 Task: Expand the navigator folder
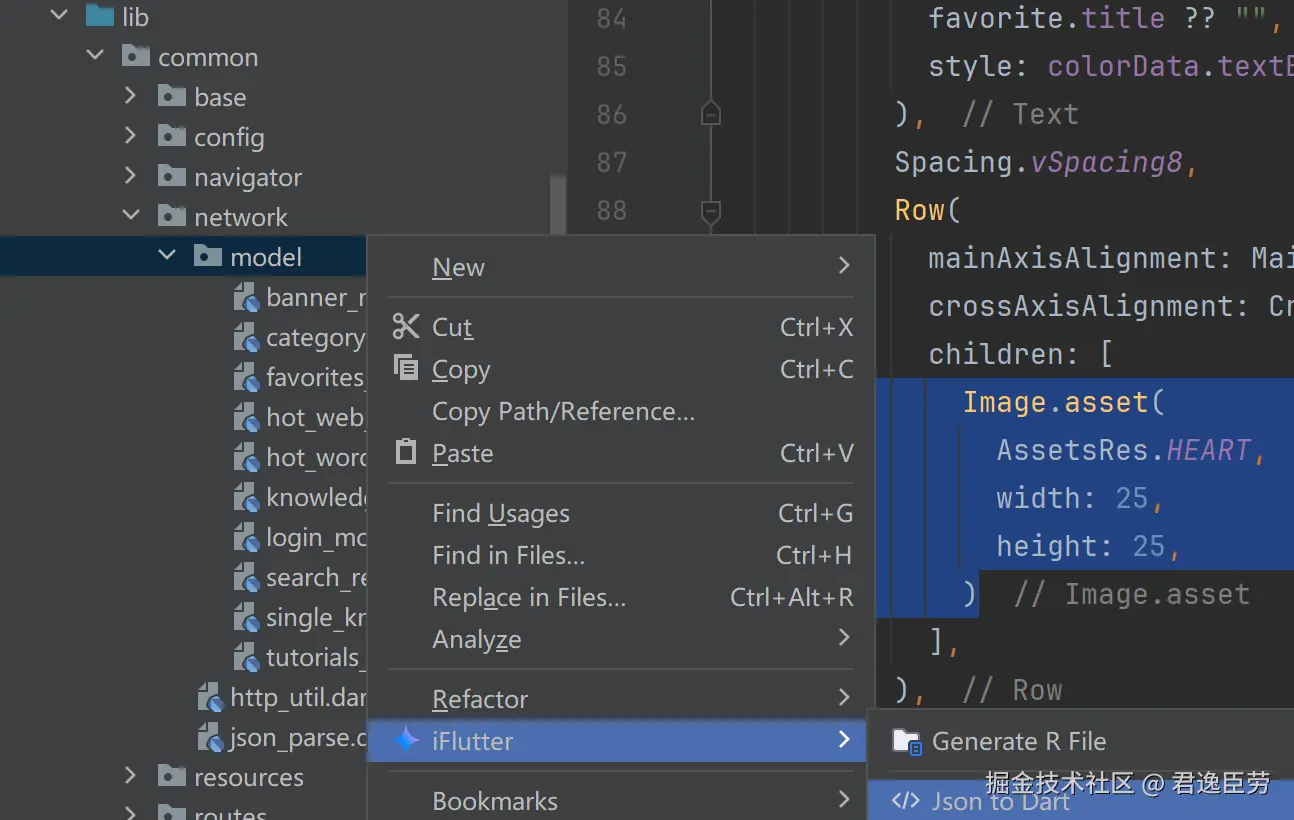click(x=130, y=176)
